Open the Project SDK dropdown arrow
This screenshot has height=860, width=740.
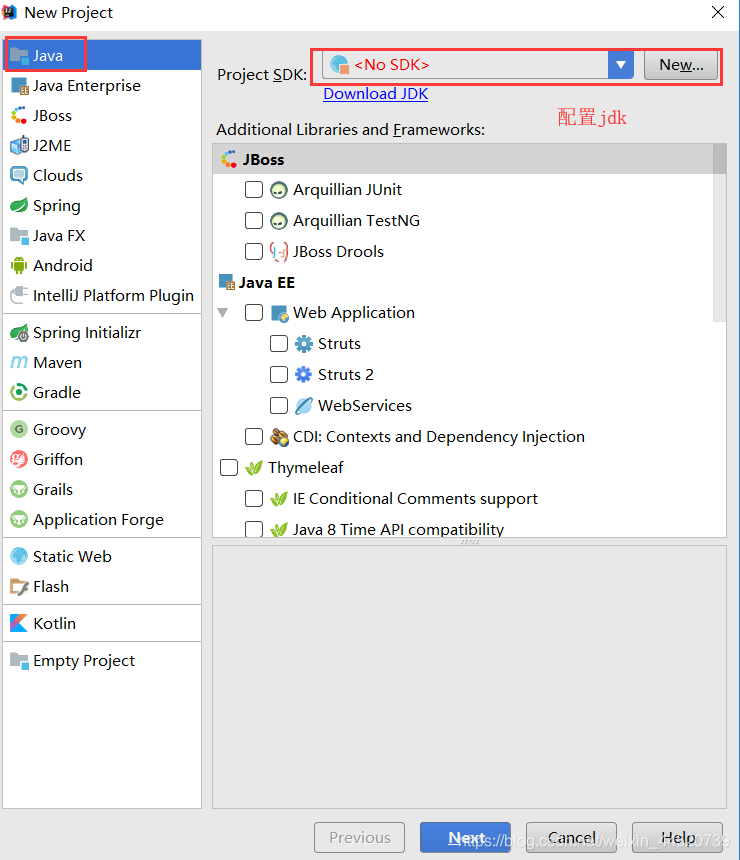pos(620,65)
